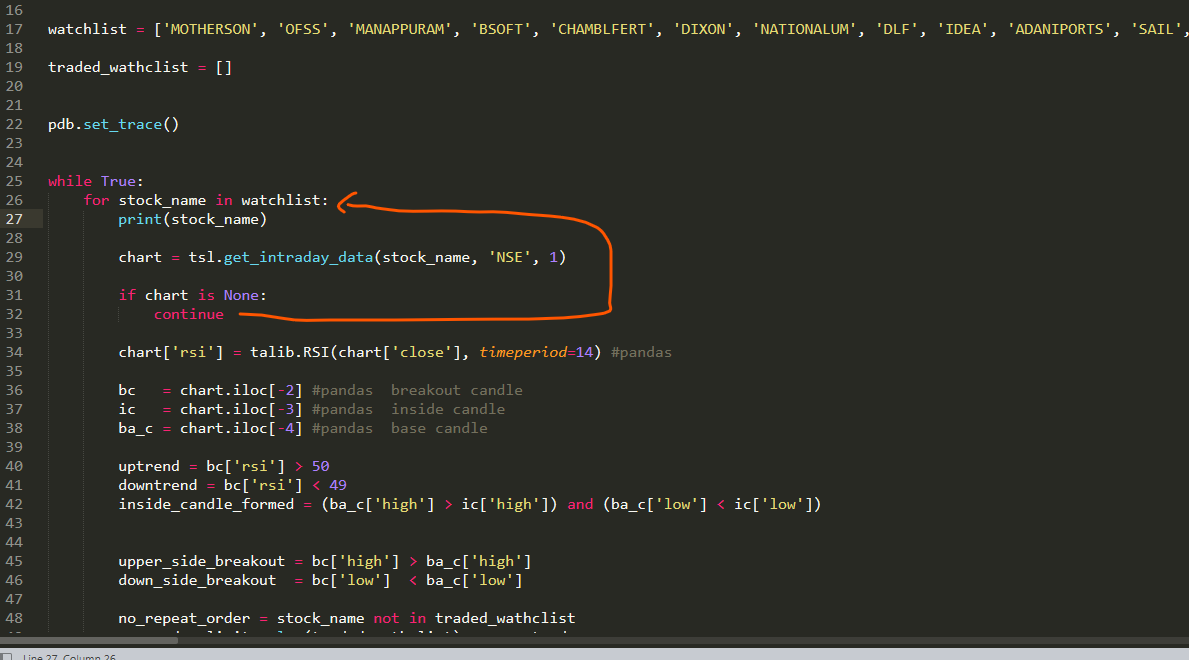Click the 'breakout candle' comment text
Screen dimensions: 1189x660
456,390
